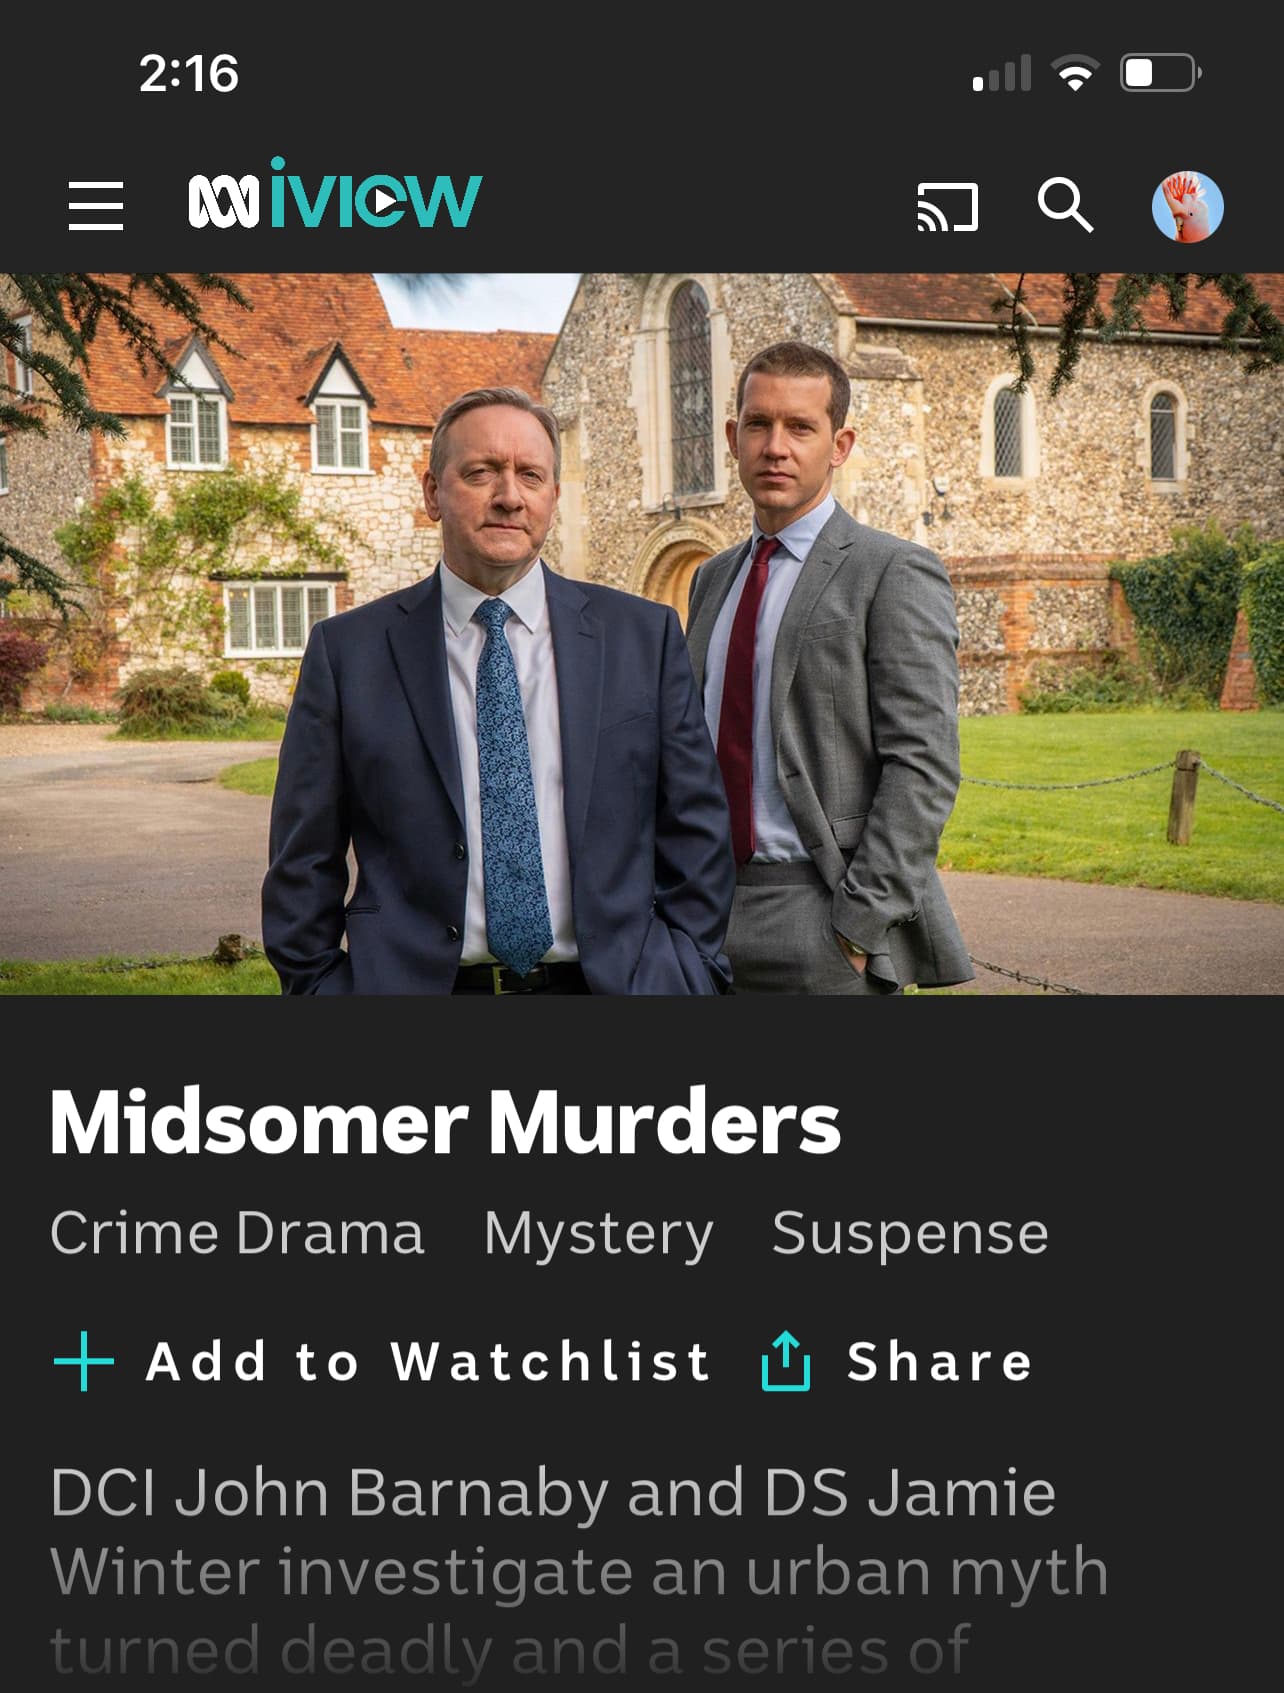
Task: Tap the Midsomer Murders hero image
Action: coord(642,634)
